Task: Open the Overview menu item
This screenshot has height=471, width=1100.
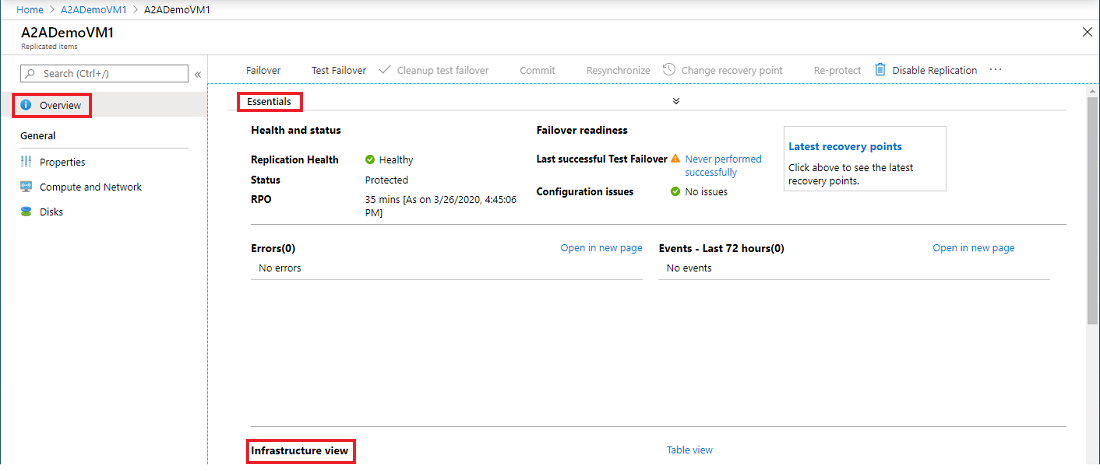Action: coord(105,105)
